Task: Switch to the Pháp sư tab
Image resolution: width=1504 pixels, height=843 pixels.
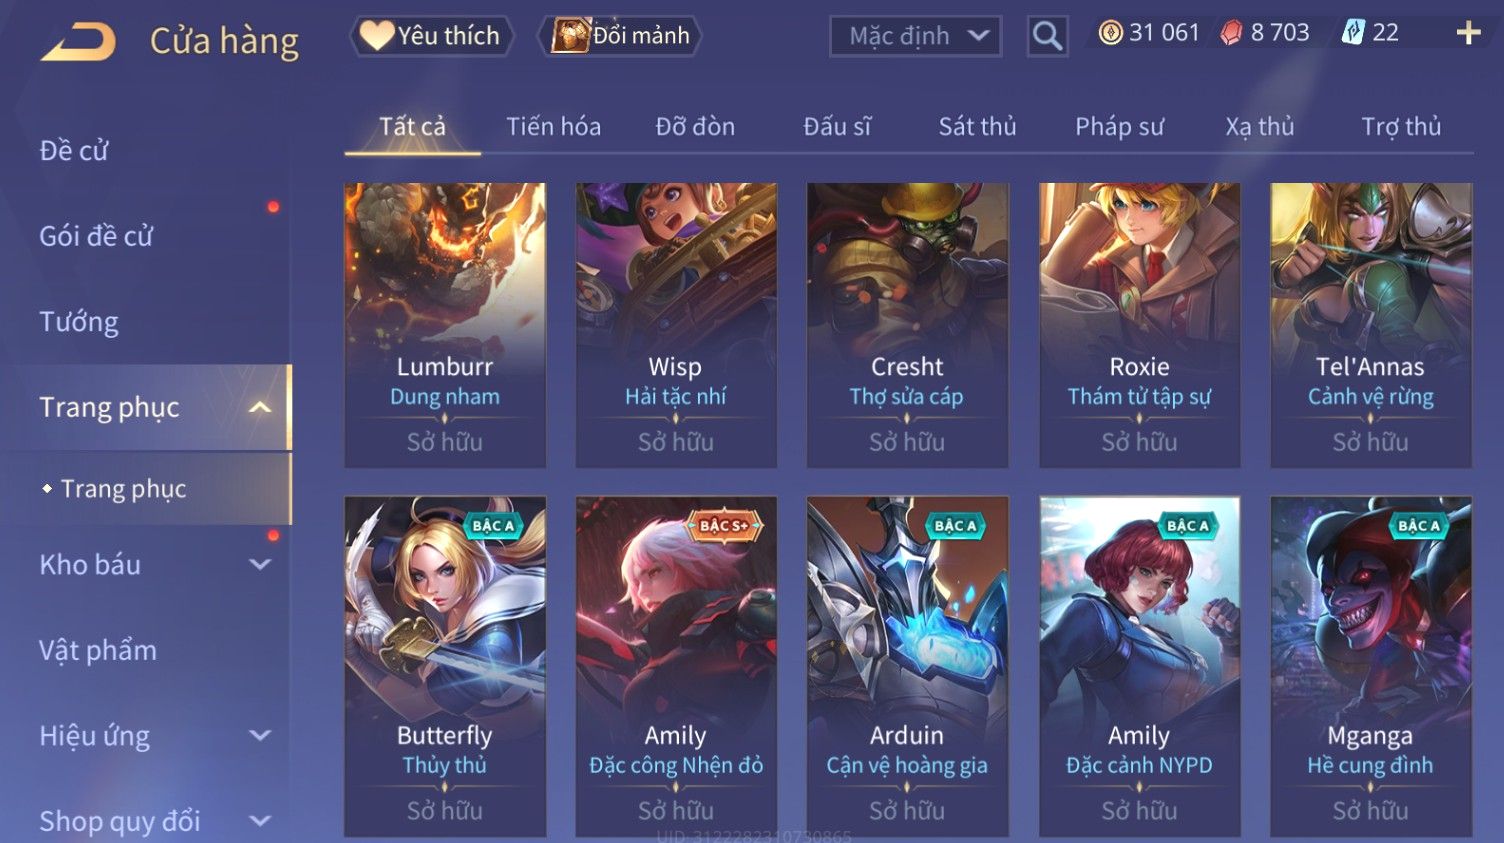Action: click(1119, 126)
